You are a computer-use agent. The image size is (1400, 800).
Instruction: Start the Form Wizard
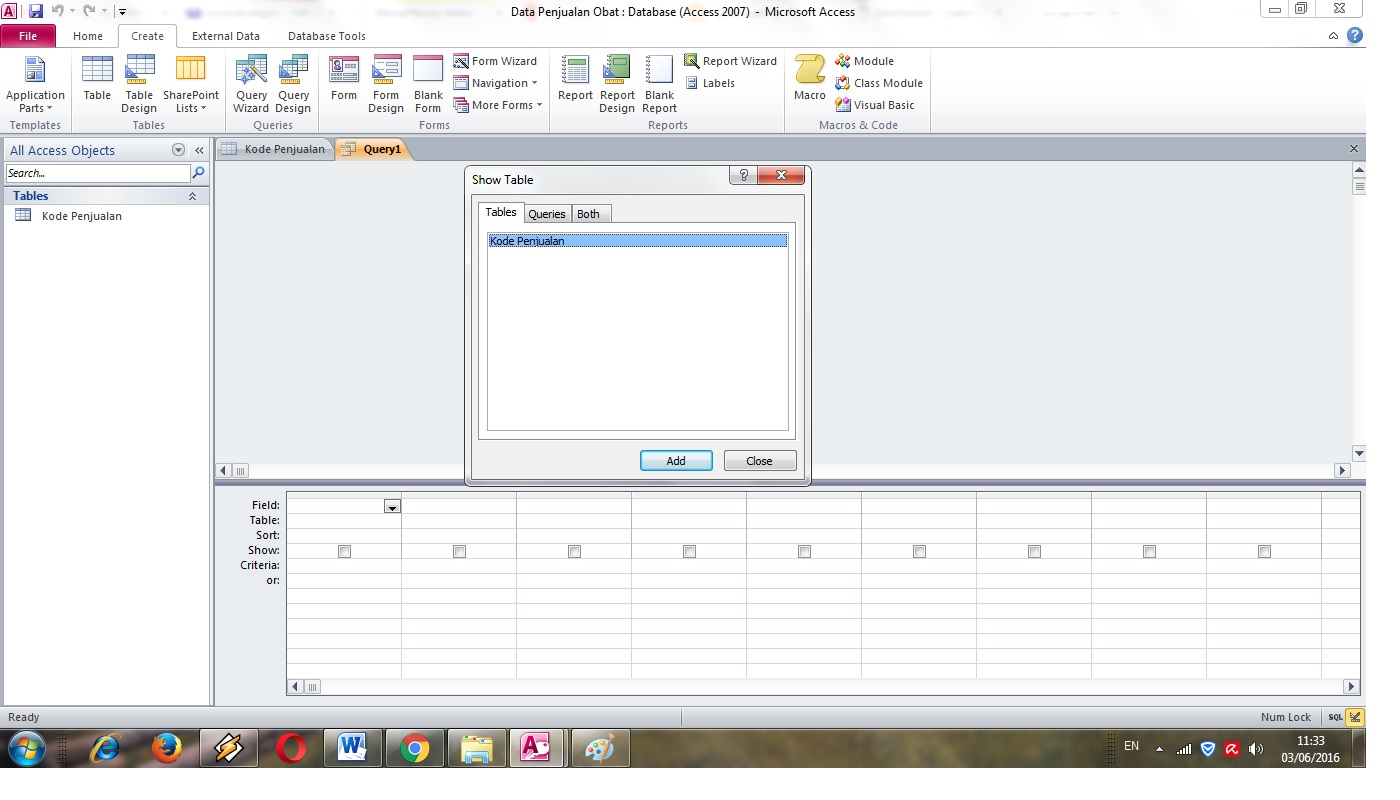pos(495,61)
